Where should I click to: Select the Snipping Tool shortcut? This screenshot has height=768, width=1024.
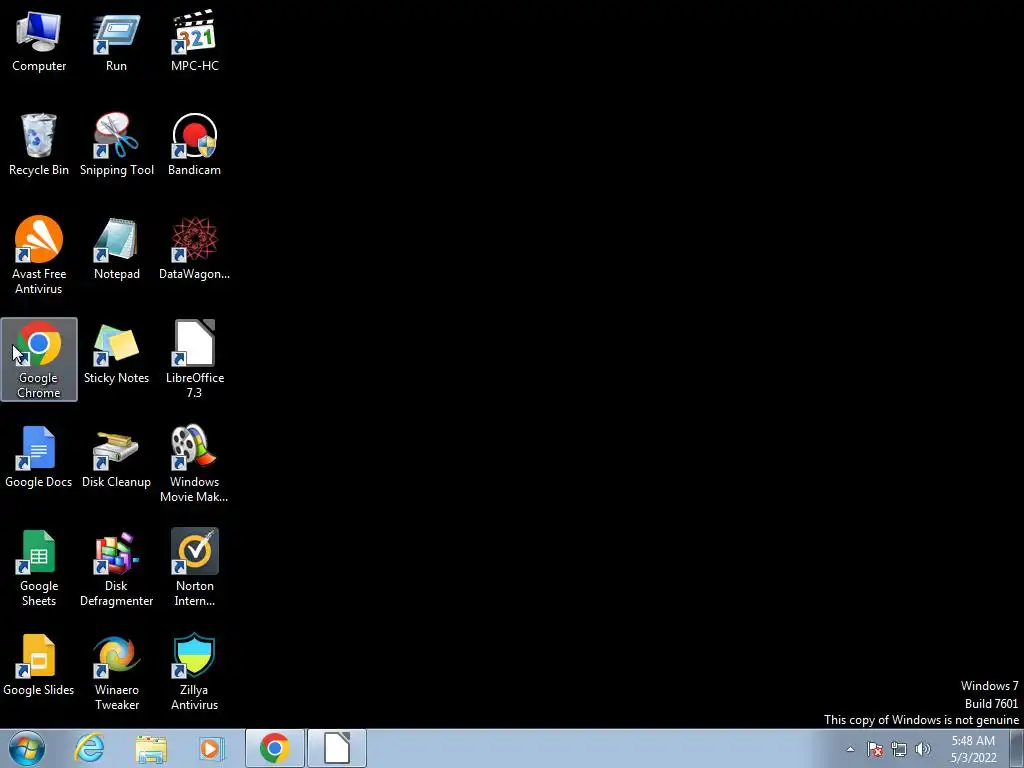(x=116, y=144)
